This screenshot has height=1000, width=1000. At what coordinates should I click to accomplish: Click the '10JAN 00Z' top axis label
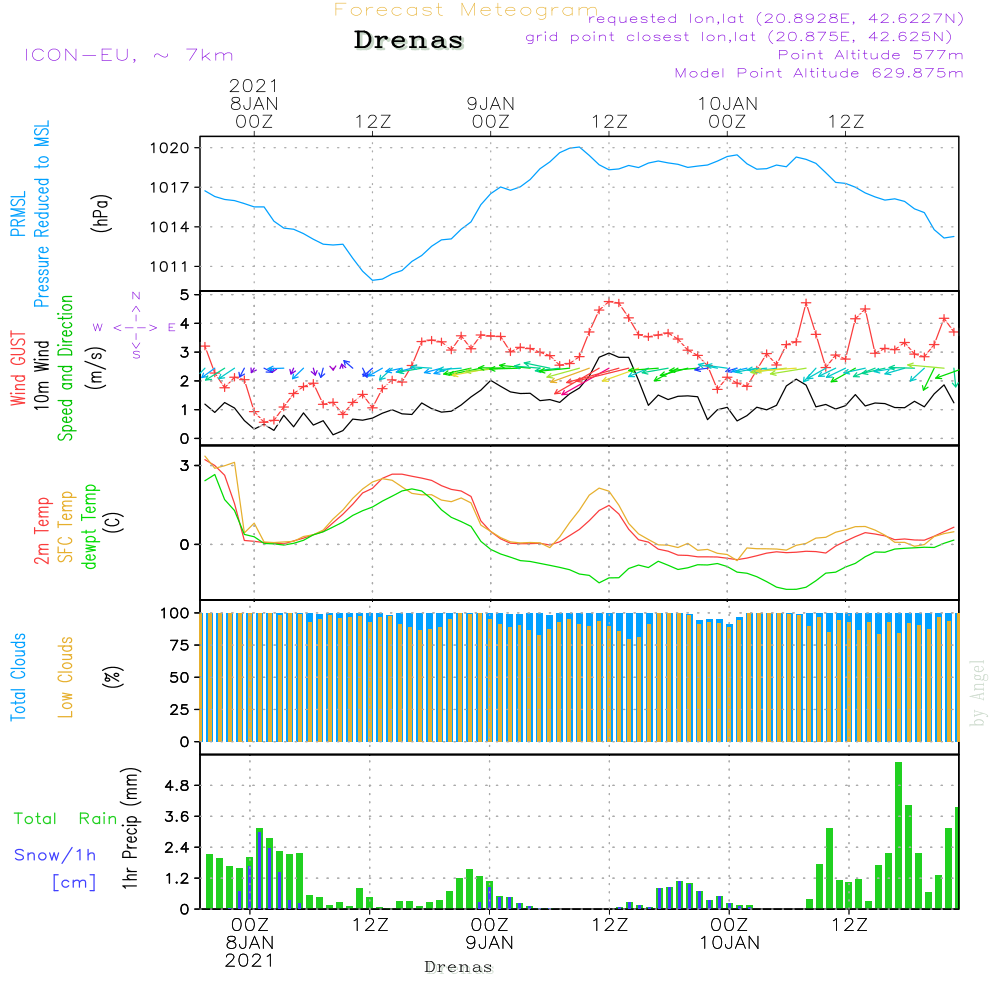pos(728,113)
